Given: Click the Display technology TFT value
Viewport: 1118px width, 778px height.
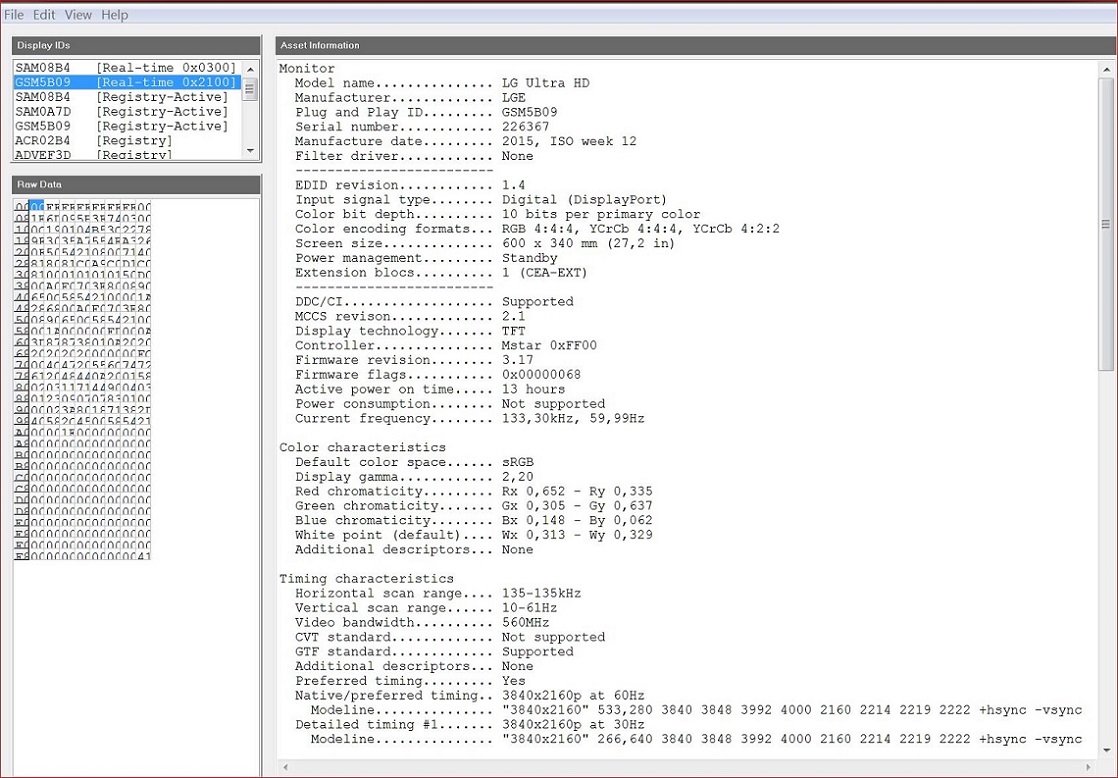Looking at the screenshot, I should 513,331.
